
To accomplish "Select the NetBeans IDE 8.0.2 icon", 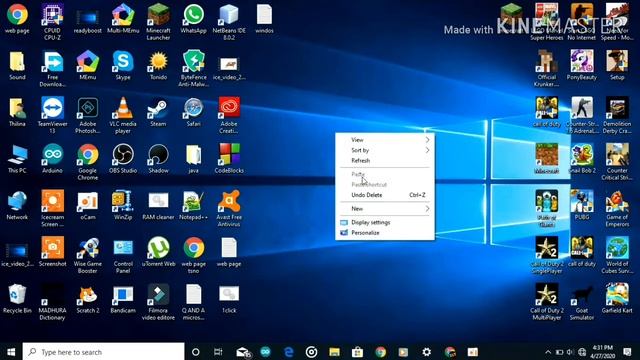I will 229,22.
